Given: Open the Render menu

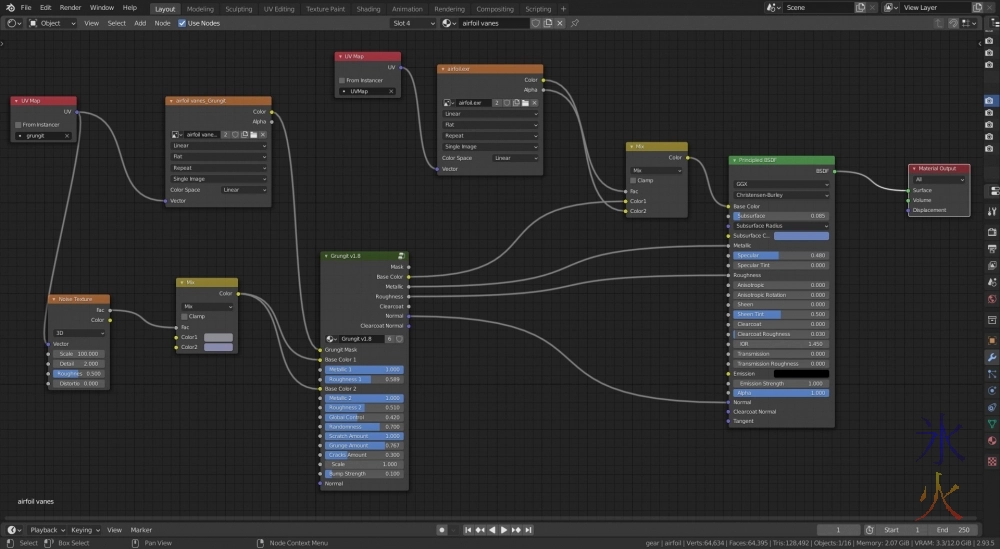Looking at the screenshot, I should point(70,8).
